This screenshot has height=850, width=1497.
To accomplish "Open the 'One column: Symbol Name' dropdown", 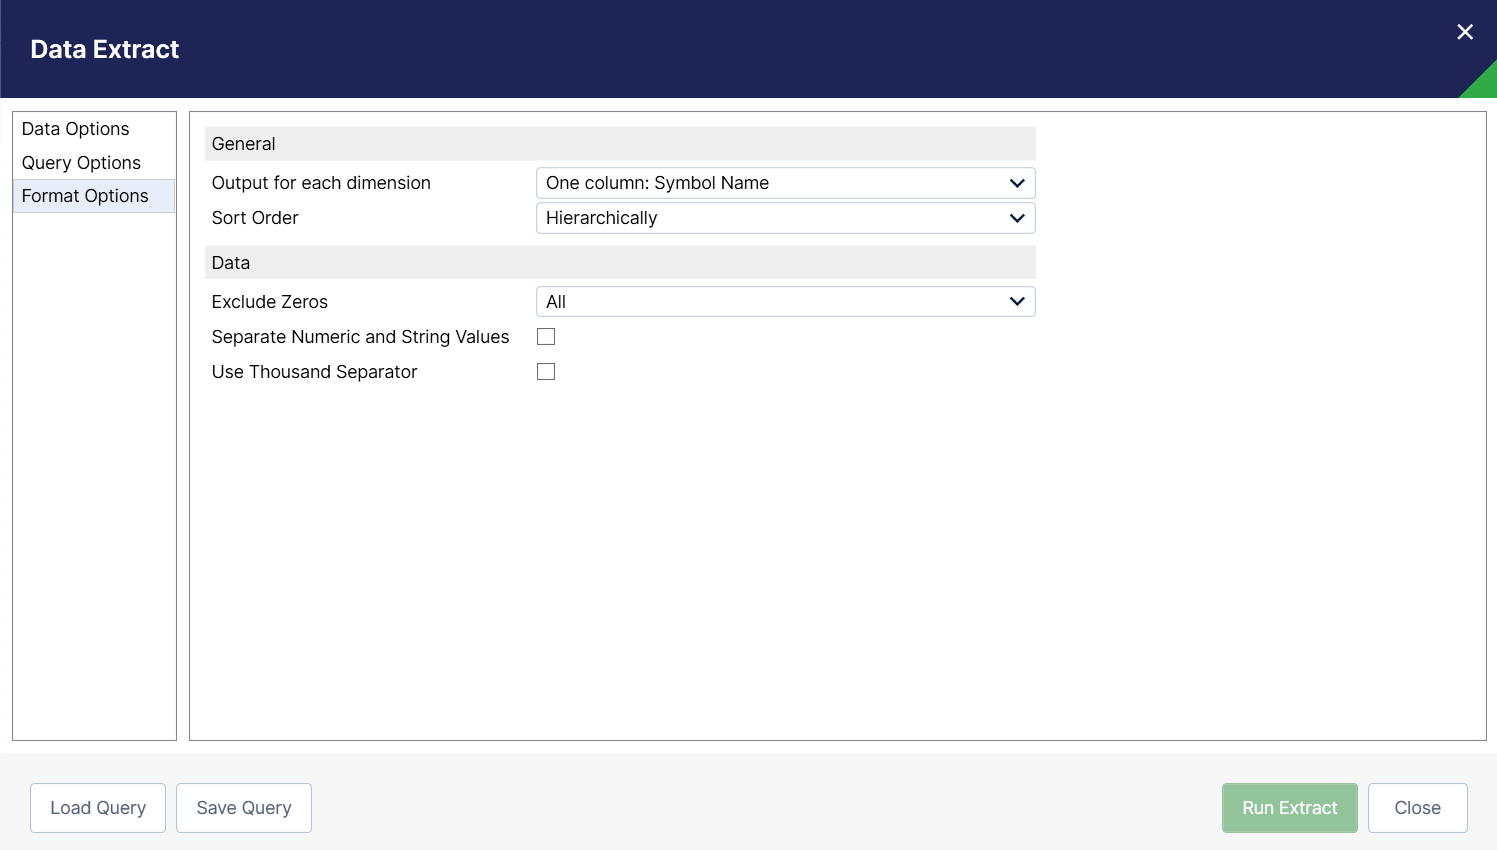I will tap(770, 183).
